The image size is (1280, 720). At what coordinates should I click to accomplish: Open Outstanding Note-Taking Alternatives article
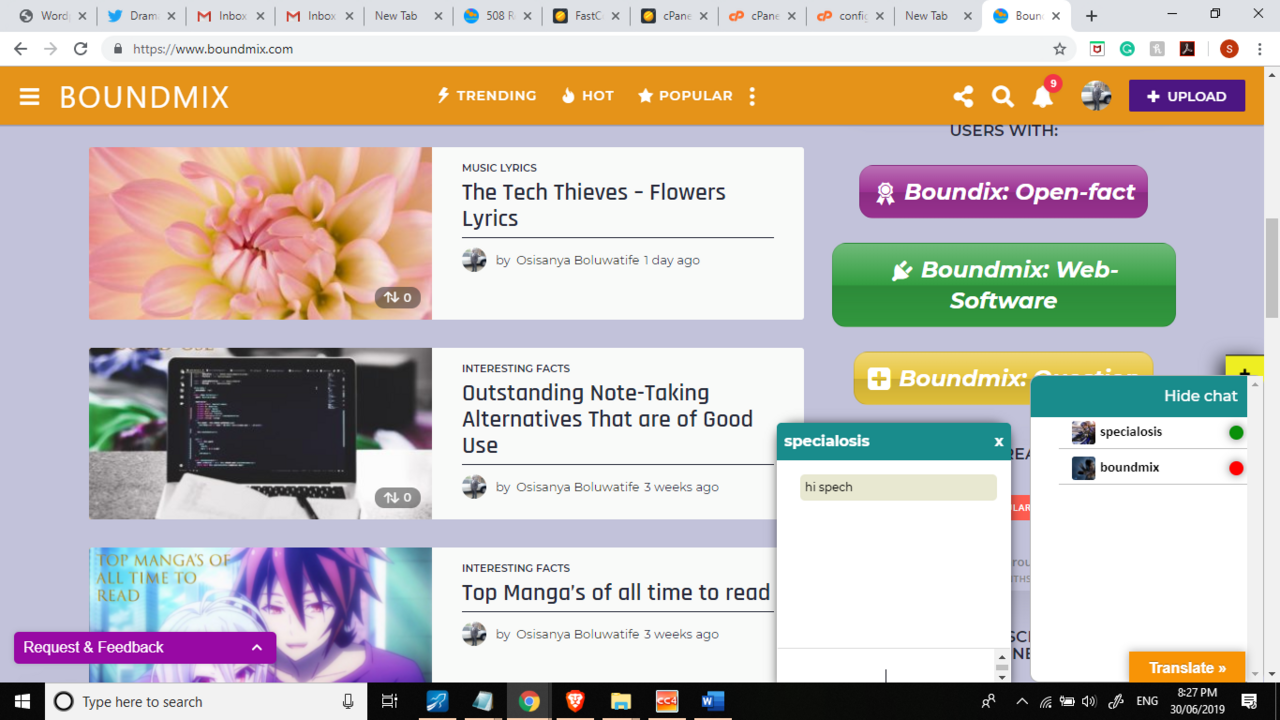point(607,419)
